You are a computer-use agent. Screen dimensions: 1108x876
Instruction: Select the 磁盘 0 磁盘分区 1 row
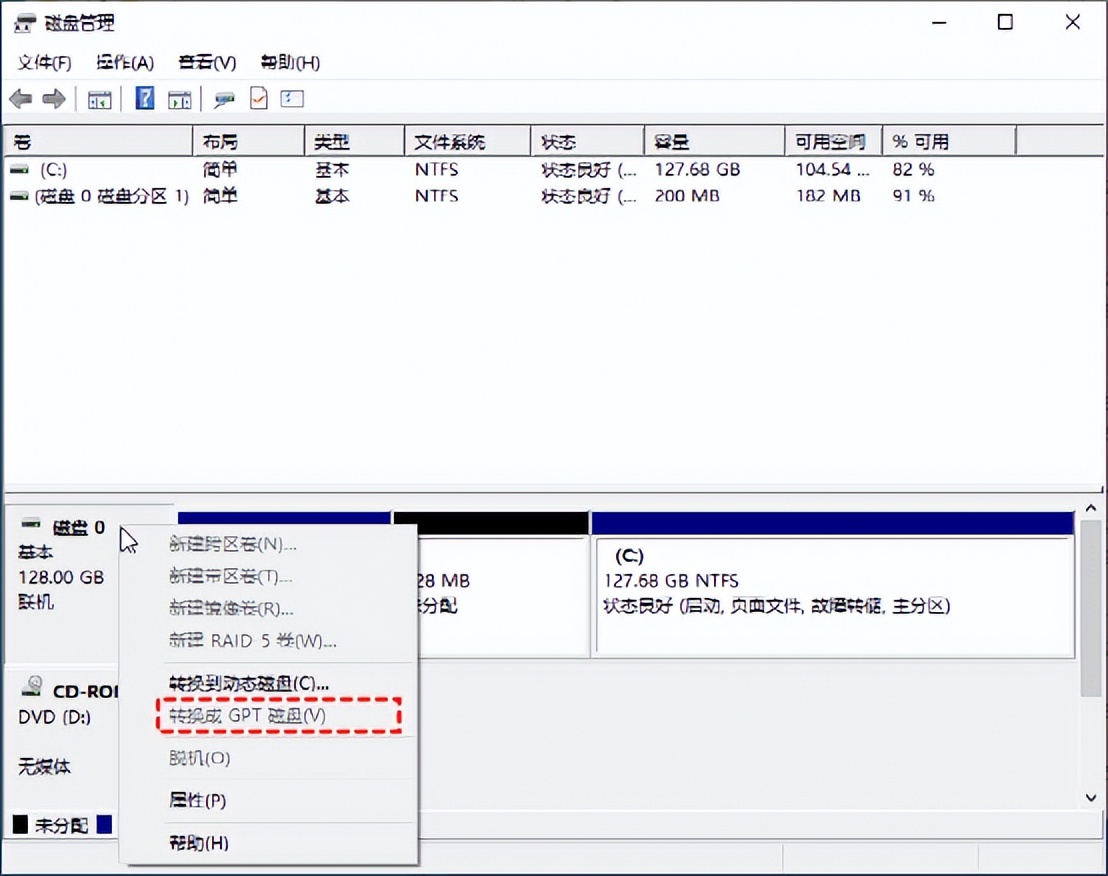click(x=100, y=196)
